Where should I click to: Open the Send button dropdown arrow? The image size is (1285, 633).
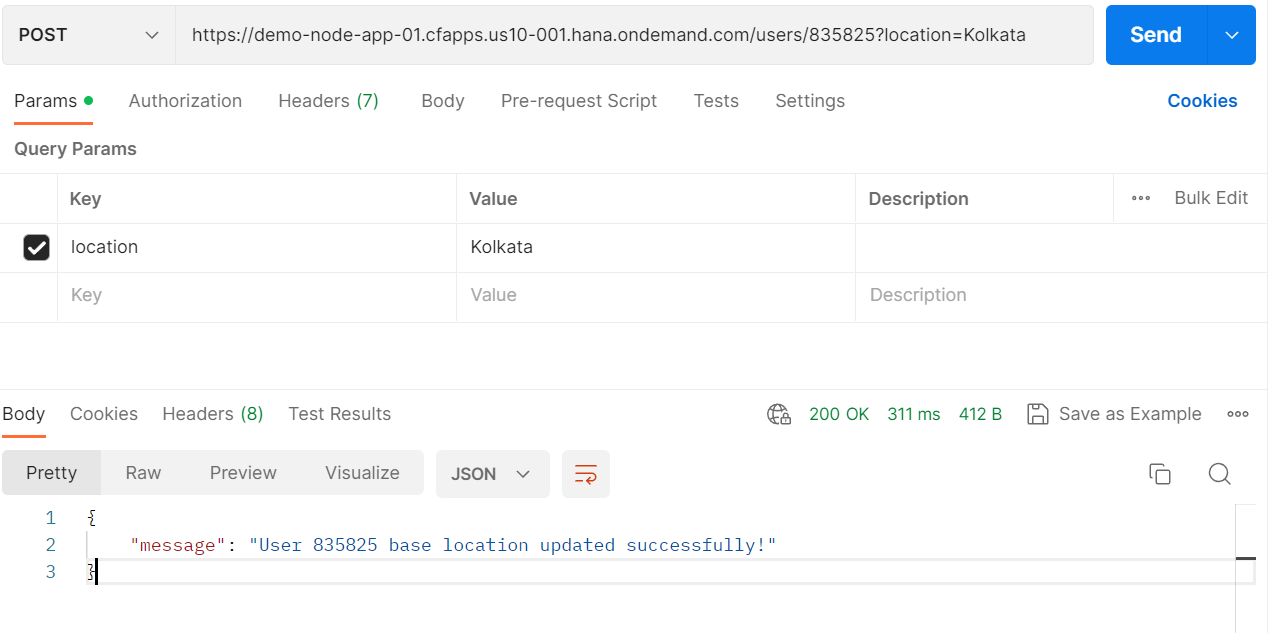[1231, 34]
